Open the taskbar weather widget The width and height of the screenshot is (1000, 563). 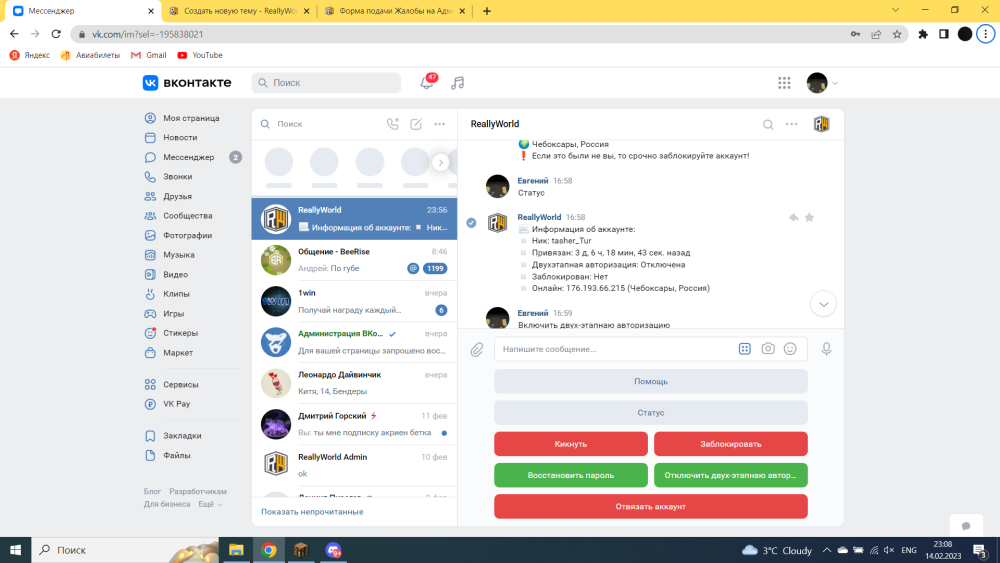click(777, 550)
